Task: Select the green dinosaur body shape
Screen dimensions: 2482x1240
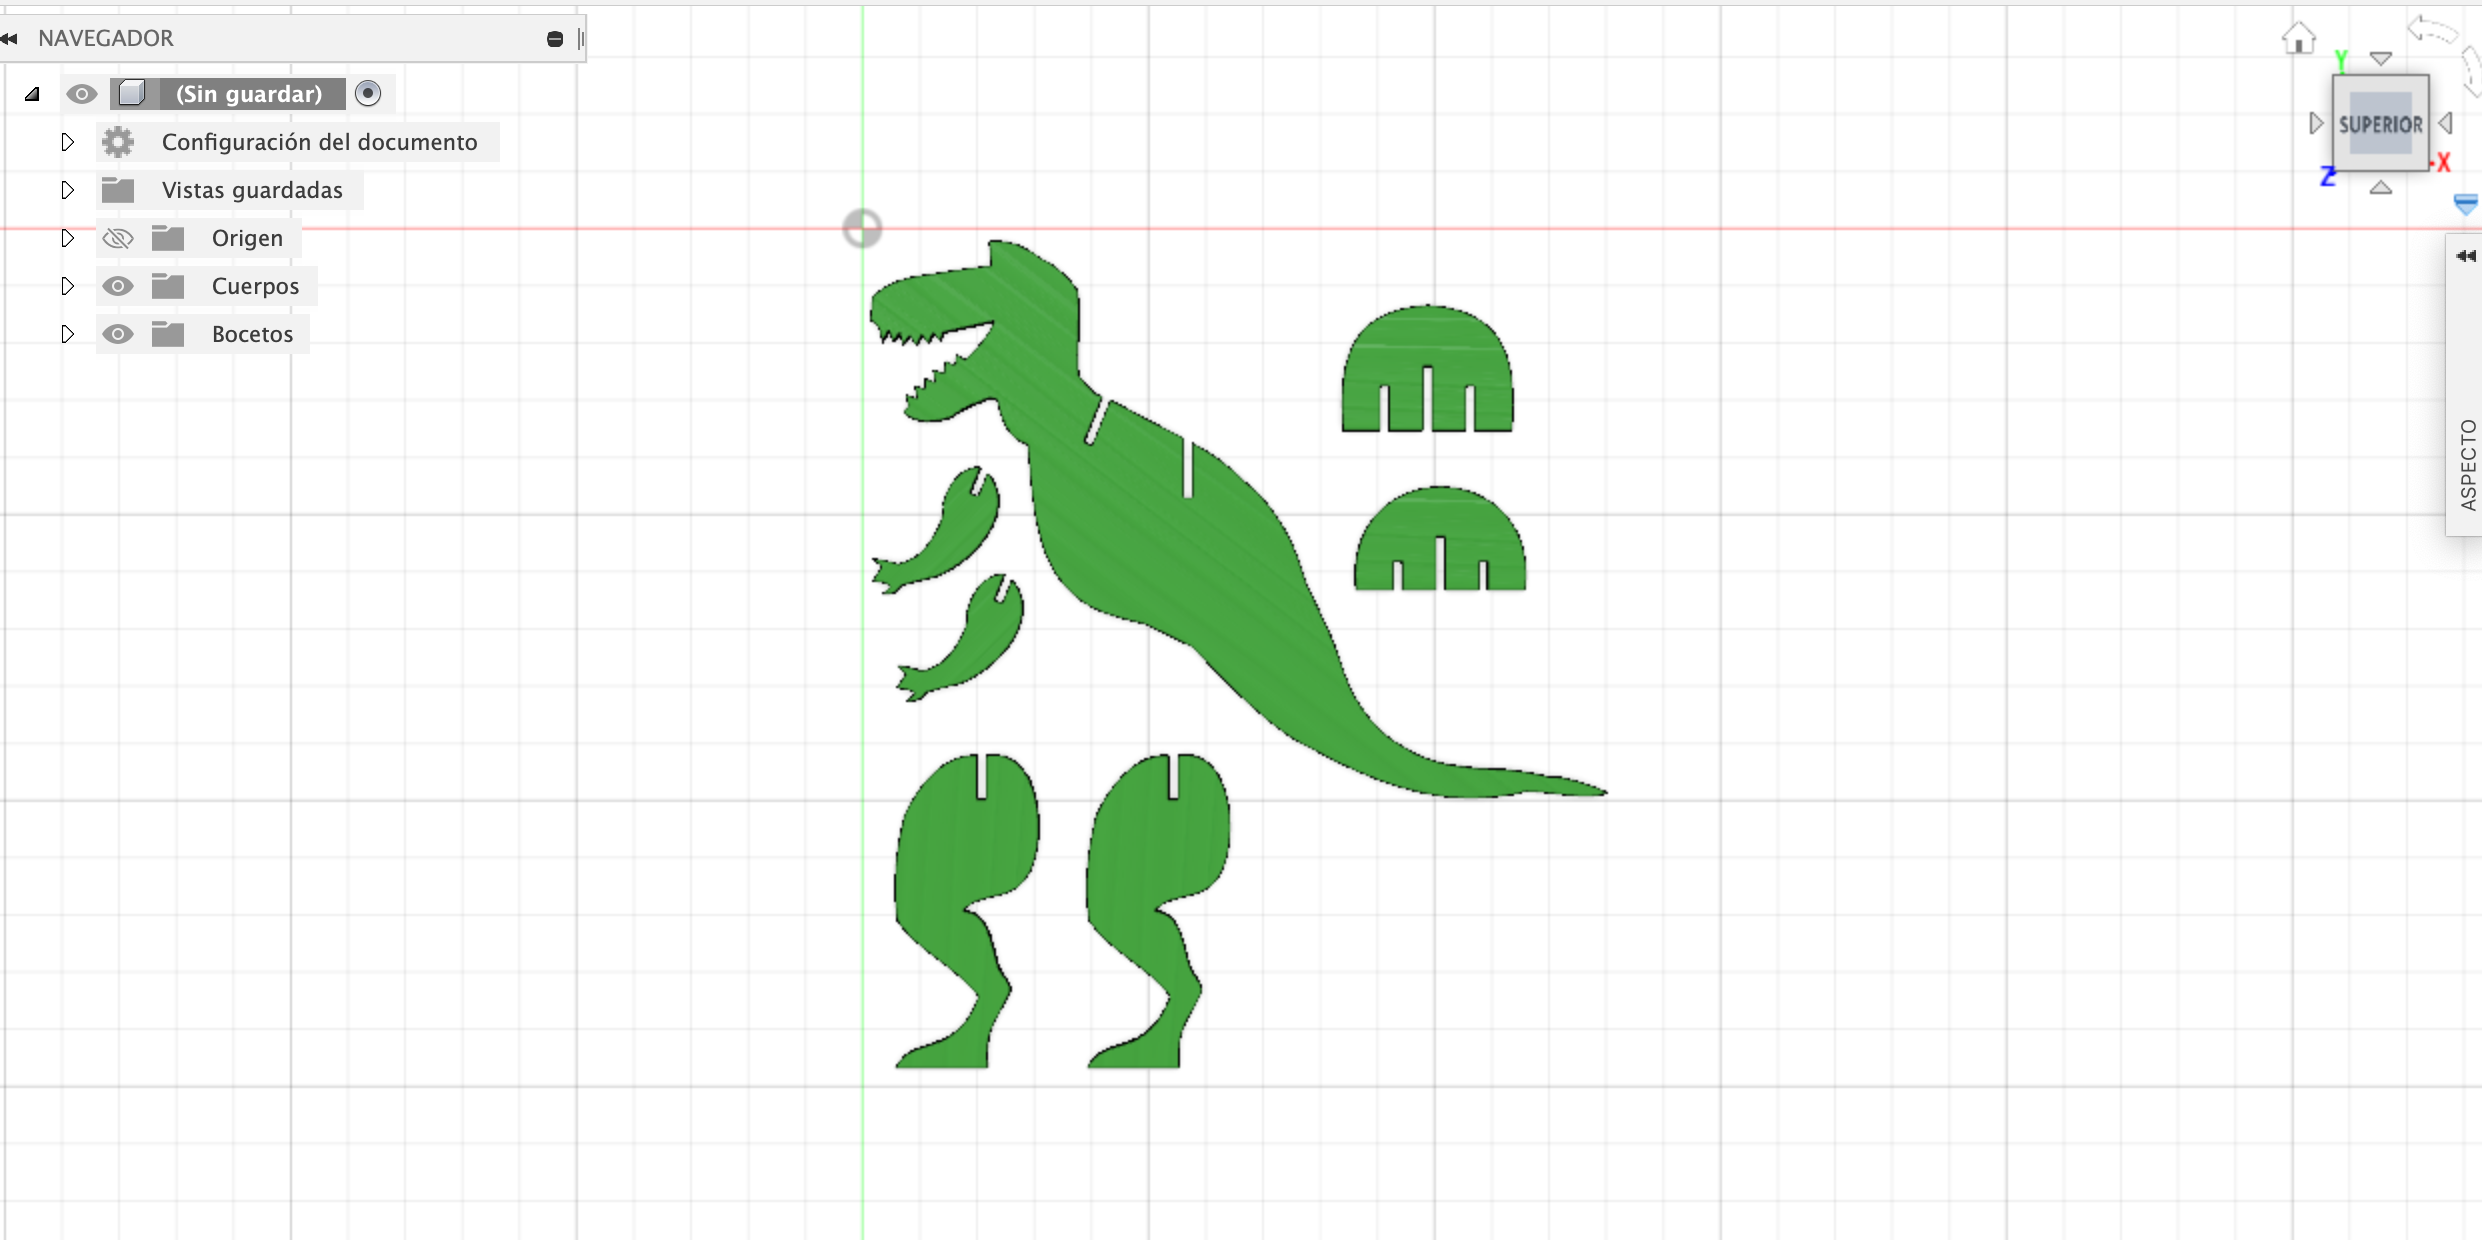Action: pos(1180,560)
